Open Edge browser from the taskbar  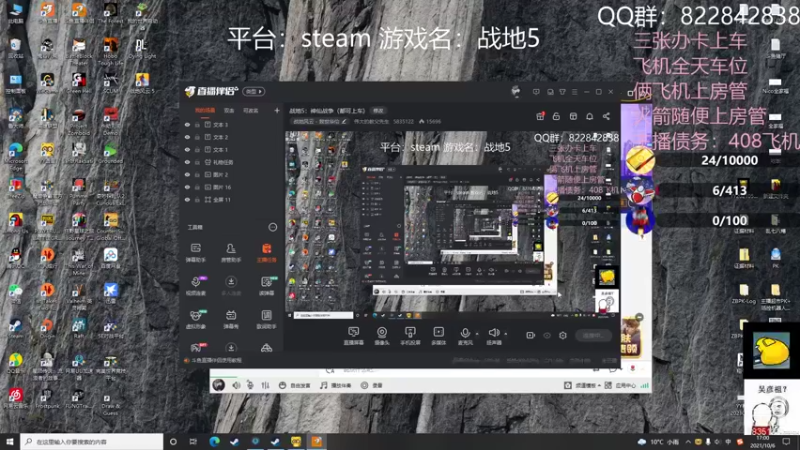click(x=214, y=441)
